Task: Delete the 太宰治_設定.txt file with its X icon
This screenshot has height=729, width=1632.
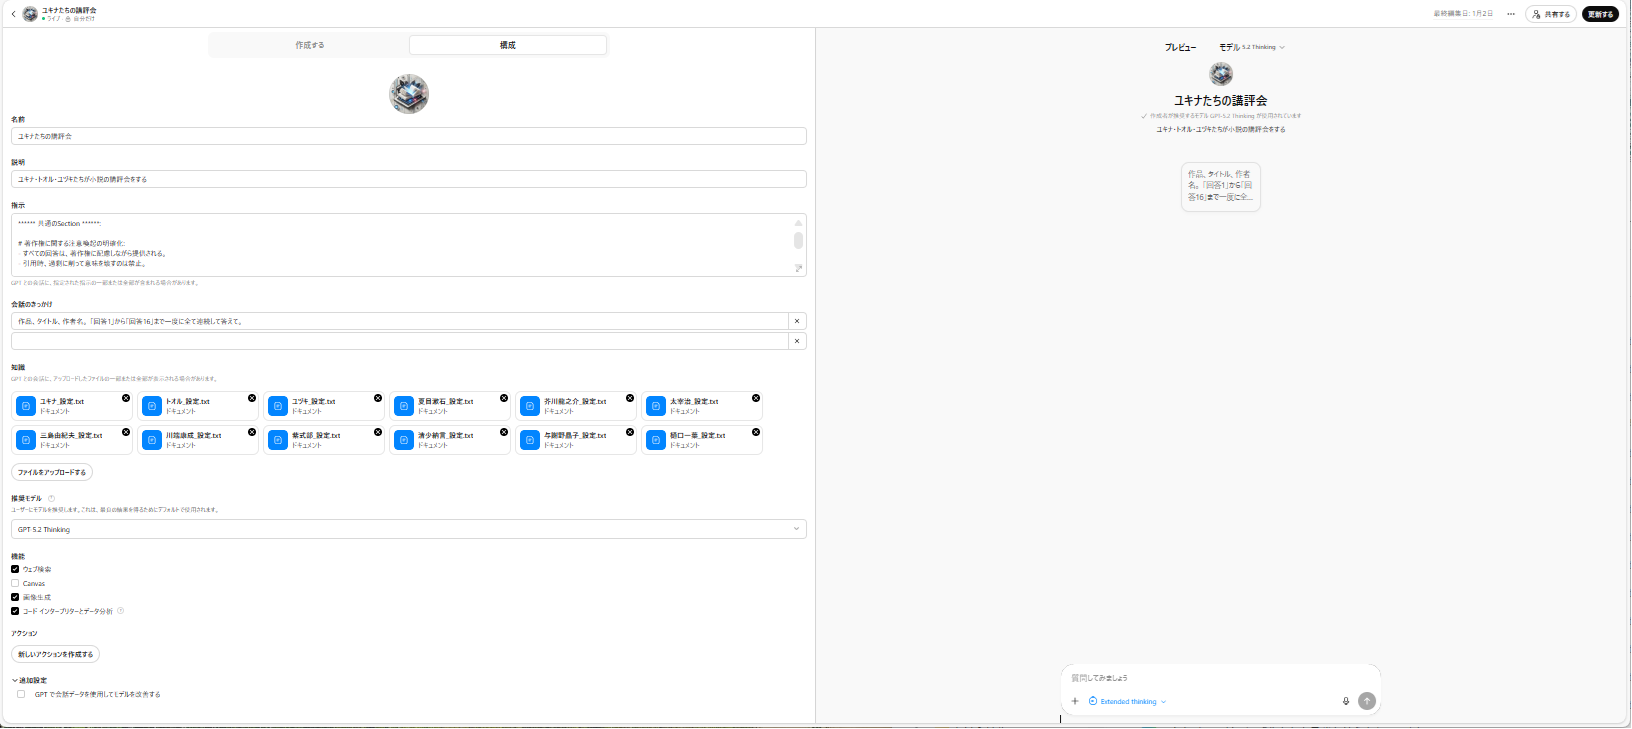Action: [x=756, y=398]
